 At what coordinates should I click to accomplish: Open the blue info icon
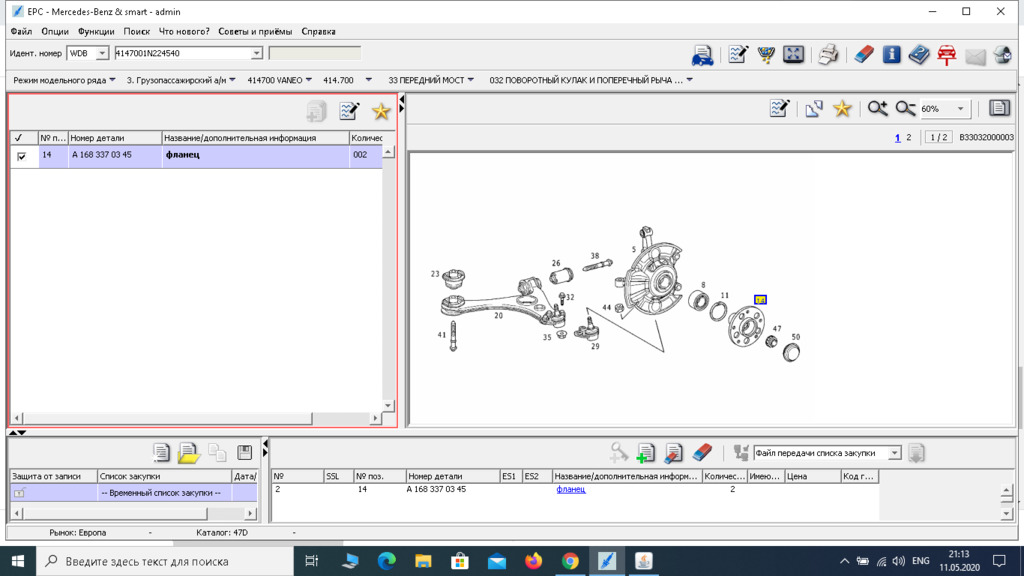click(x=891, y=55)
